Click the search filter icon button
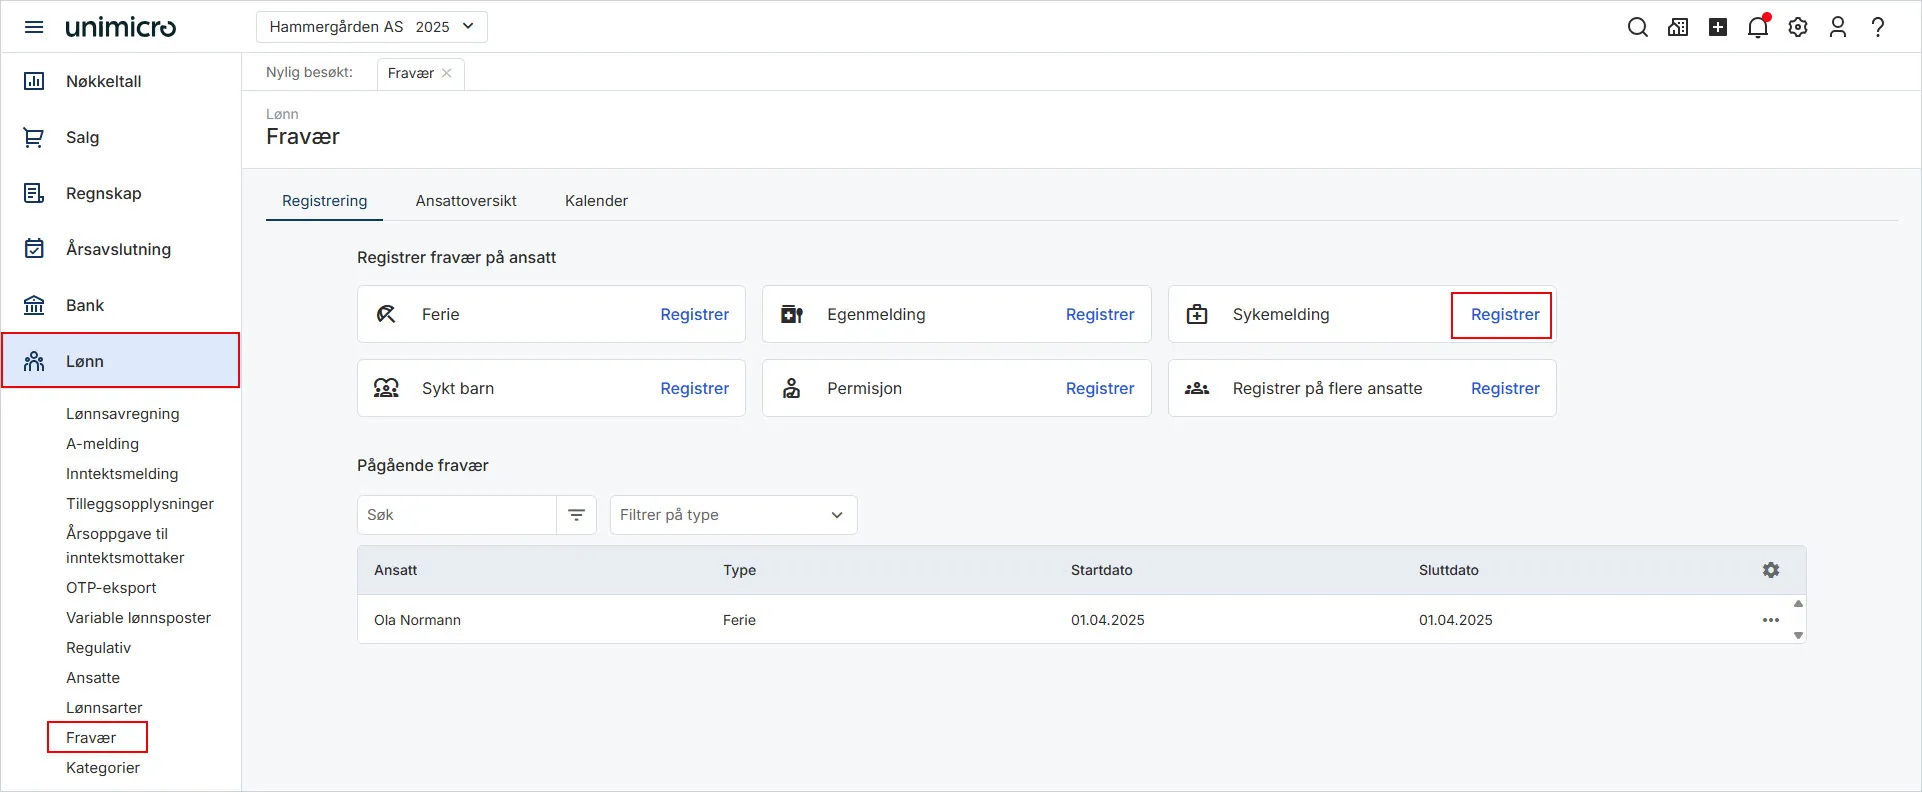1922x792 pixels. tap(577, 515)
